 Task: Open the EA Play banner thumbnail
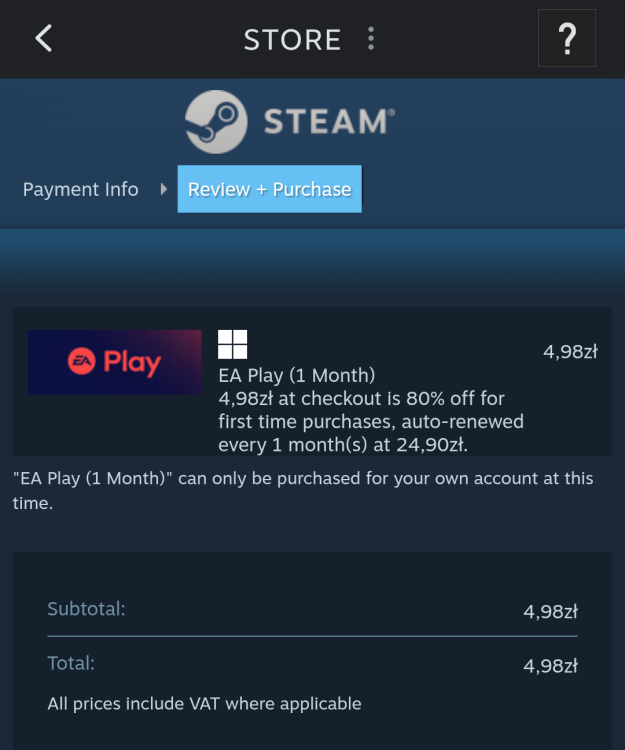click(x=114, y=362)
